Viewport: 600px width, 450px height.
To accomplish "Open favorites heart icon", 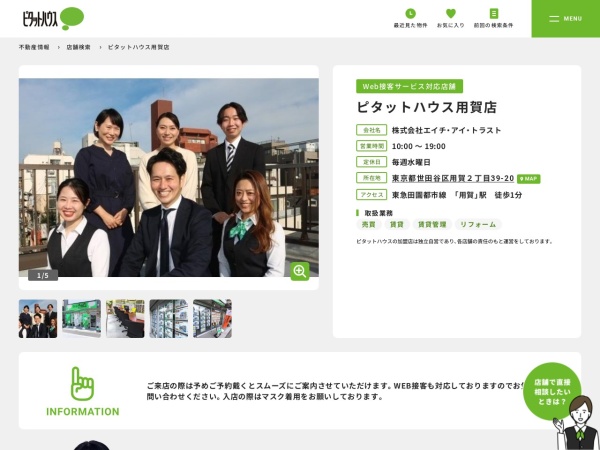I will coord(451,13).
